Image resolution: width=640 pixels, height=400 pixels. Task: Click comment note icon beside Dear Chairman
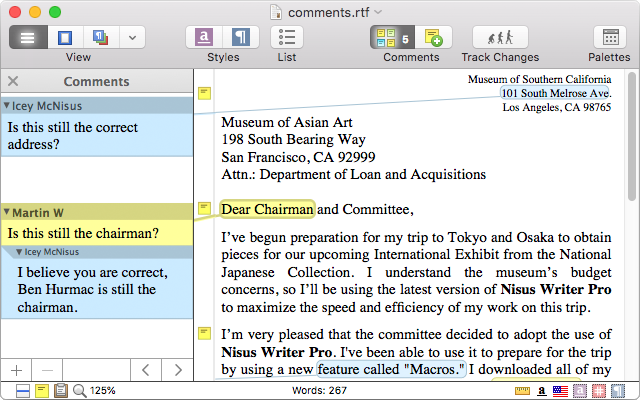(204, 208)
